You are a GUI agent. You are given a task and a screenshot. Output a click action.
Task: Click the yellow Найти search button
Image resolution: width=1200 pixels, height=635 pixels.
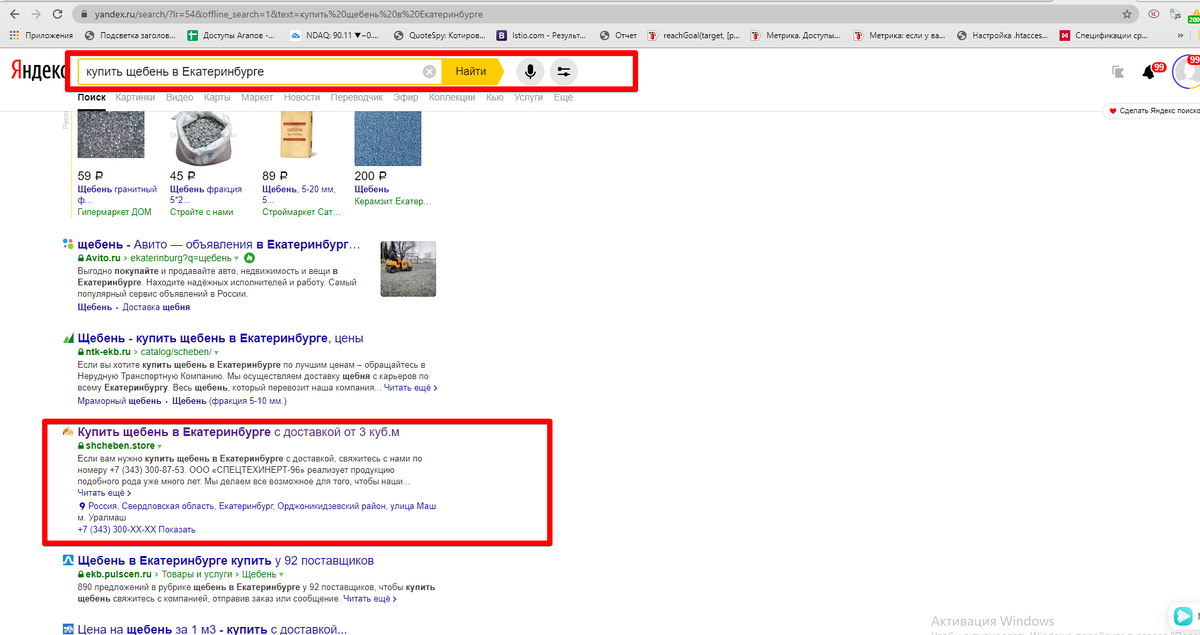(470, 72)
